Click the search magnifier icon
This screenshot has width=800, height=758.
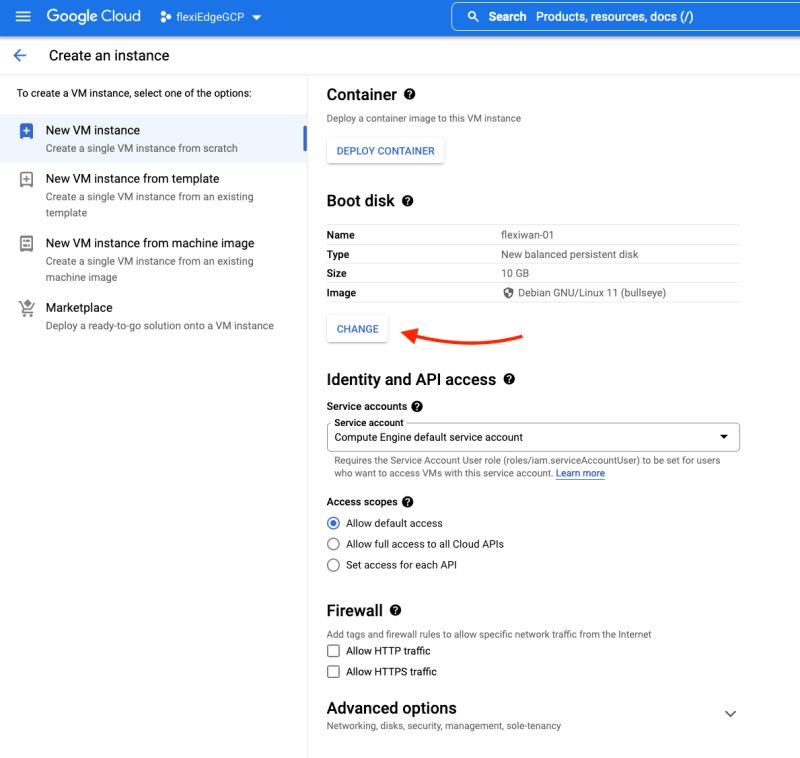[473, 16]
